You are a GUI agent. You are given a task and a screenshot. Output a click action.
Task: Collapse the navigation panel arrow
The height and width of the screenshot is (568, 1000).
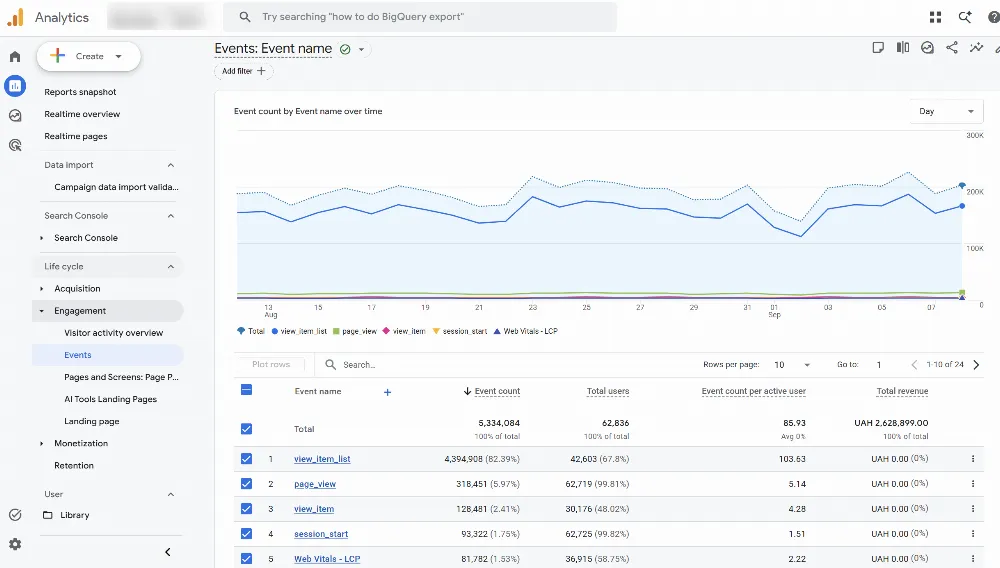tap(168, 552)
